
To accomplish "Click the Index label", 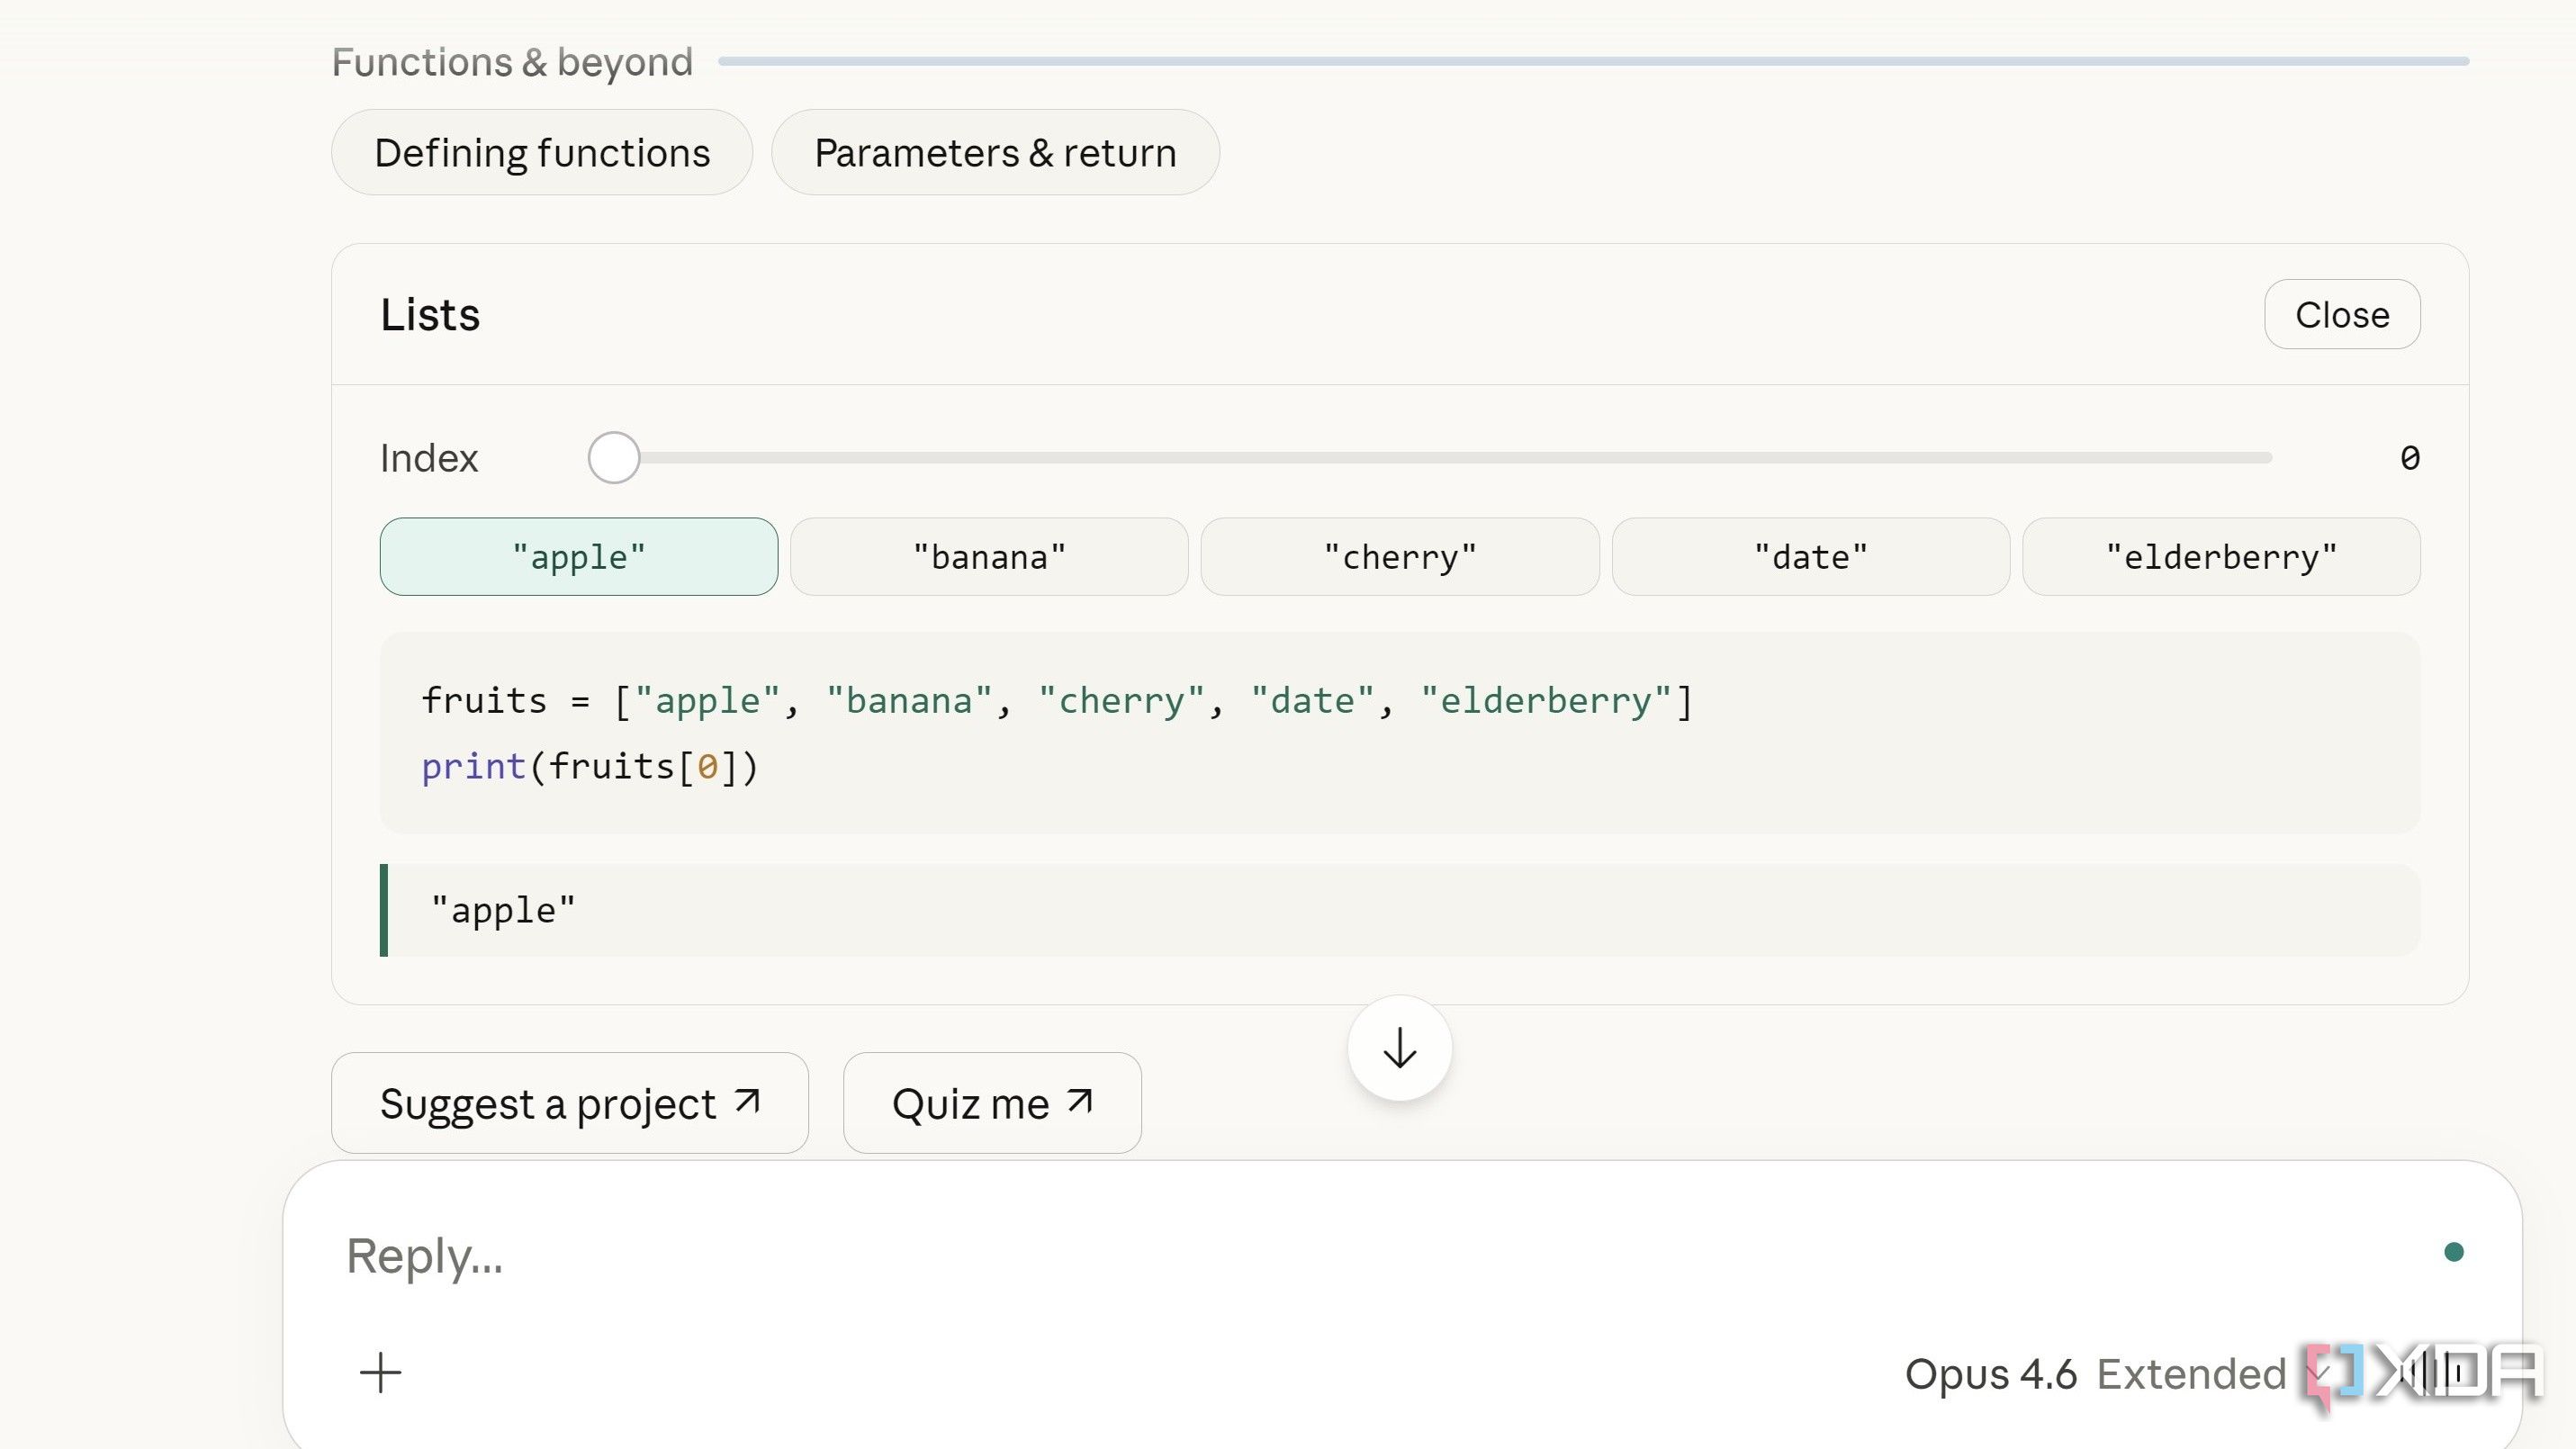I will tap(429, 458).
